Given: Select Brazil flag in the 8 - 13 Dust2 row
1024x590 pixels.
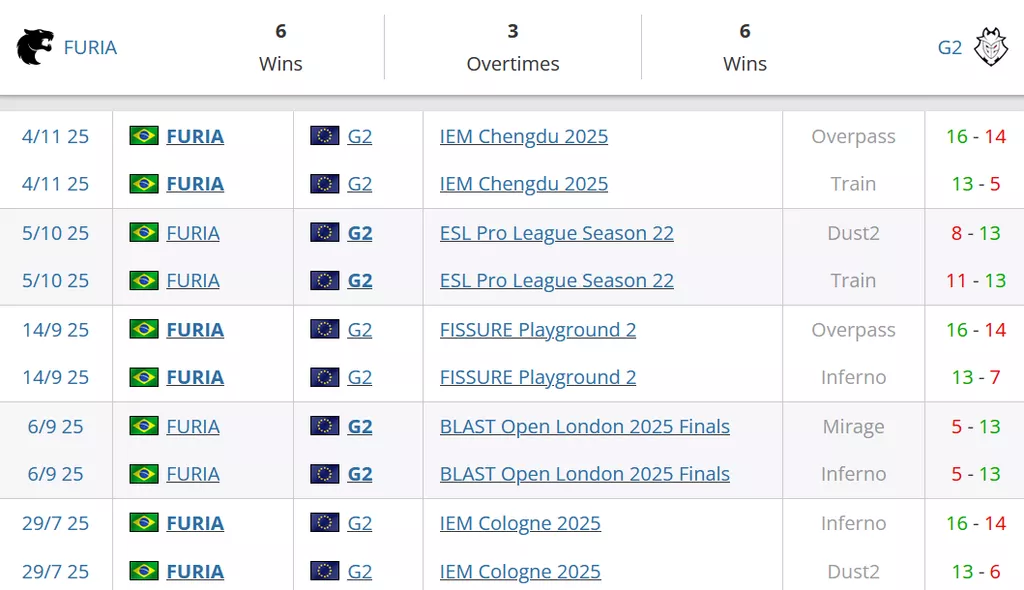Looking at the screenshot, I should point(144,233).
